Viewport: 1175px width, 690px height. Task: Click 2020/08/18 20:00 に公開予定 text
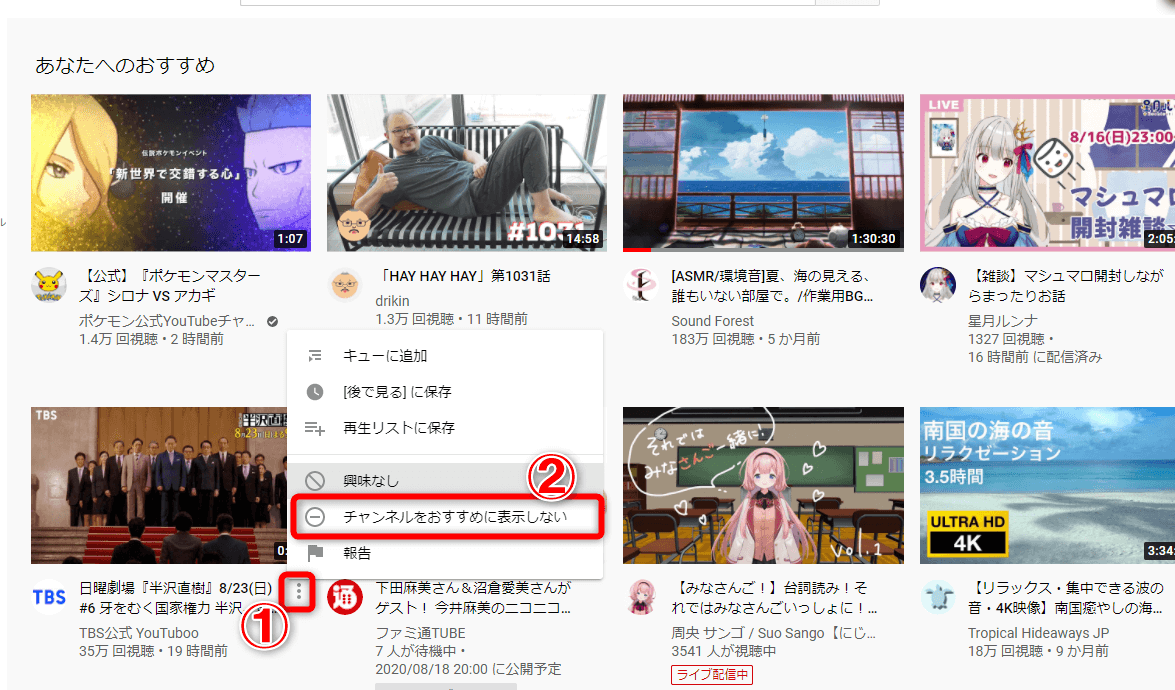tap(468, 669)
